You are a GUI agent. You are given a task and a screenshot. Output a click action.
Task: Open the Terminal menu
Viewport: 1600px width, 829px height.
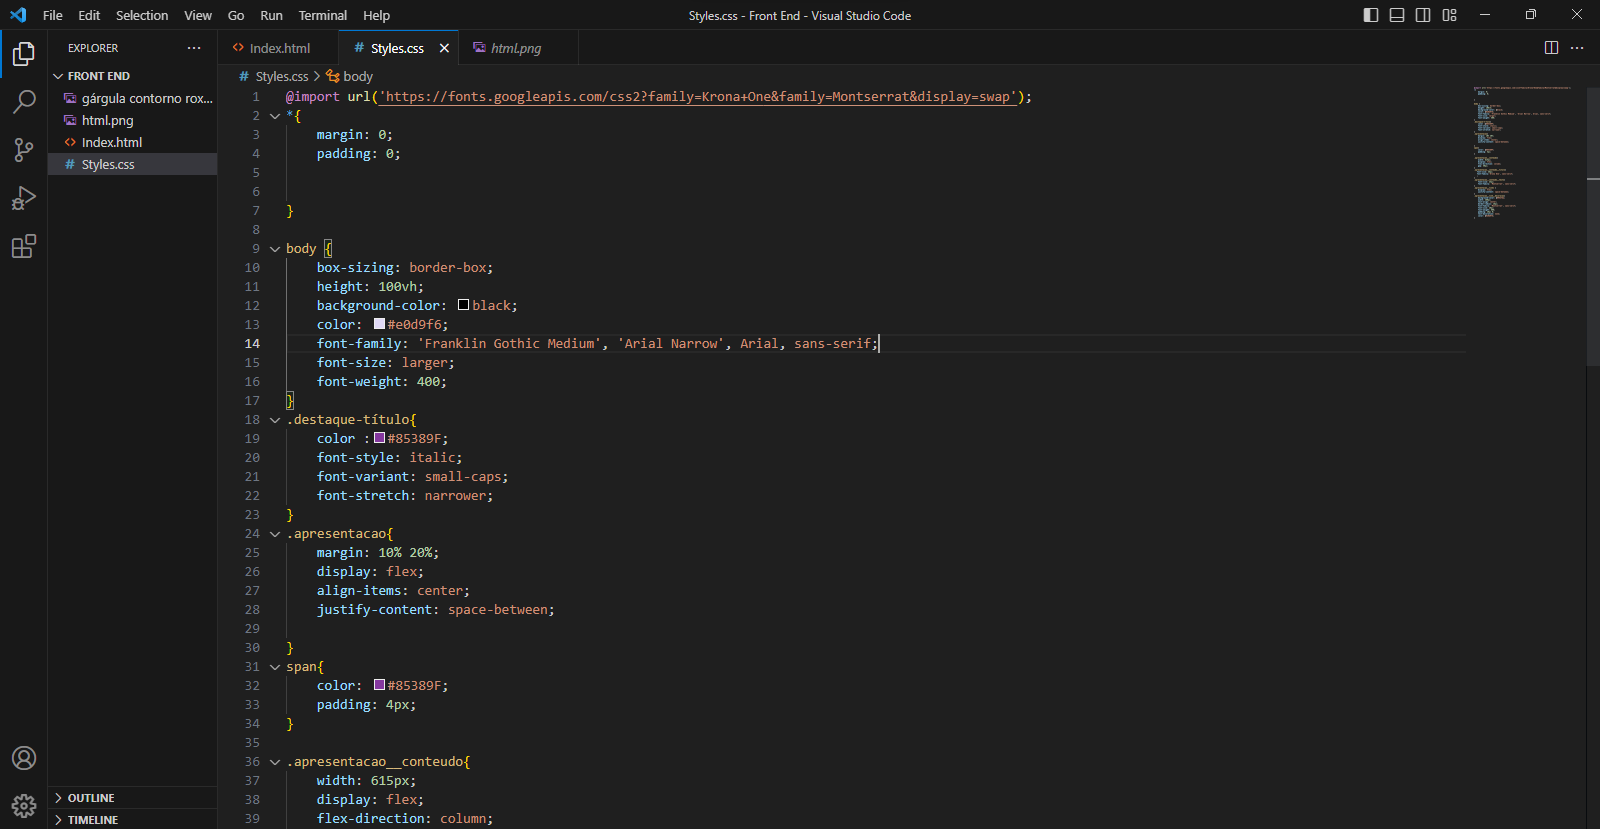323,15
